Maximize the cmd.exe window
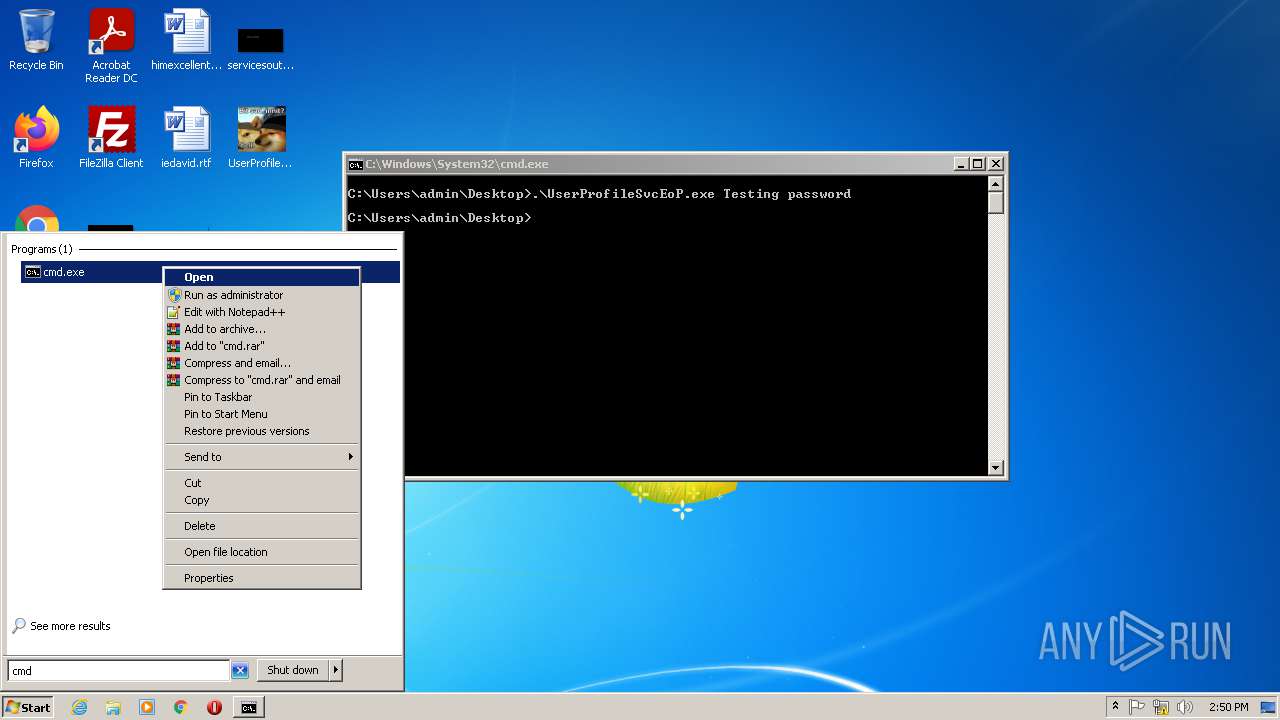This screenshot has height=720, width=1280. (978, 164)
